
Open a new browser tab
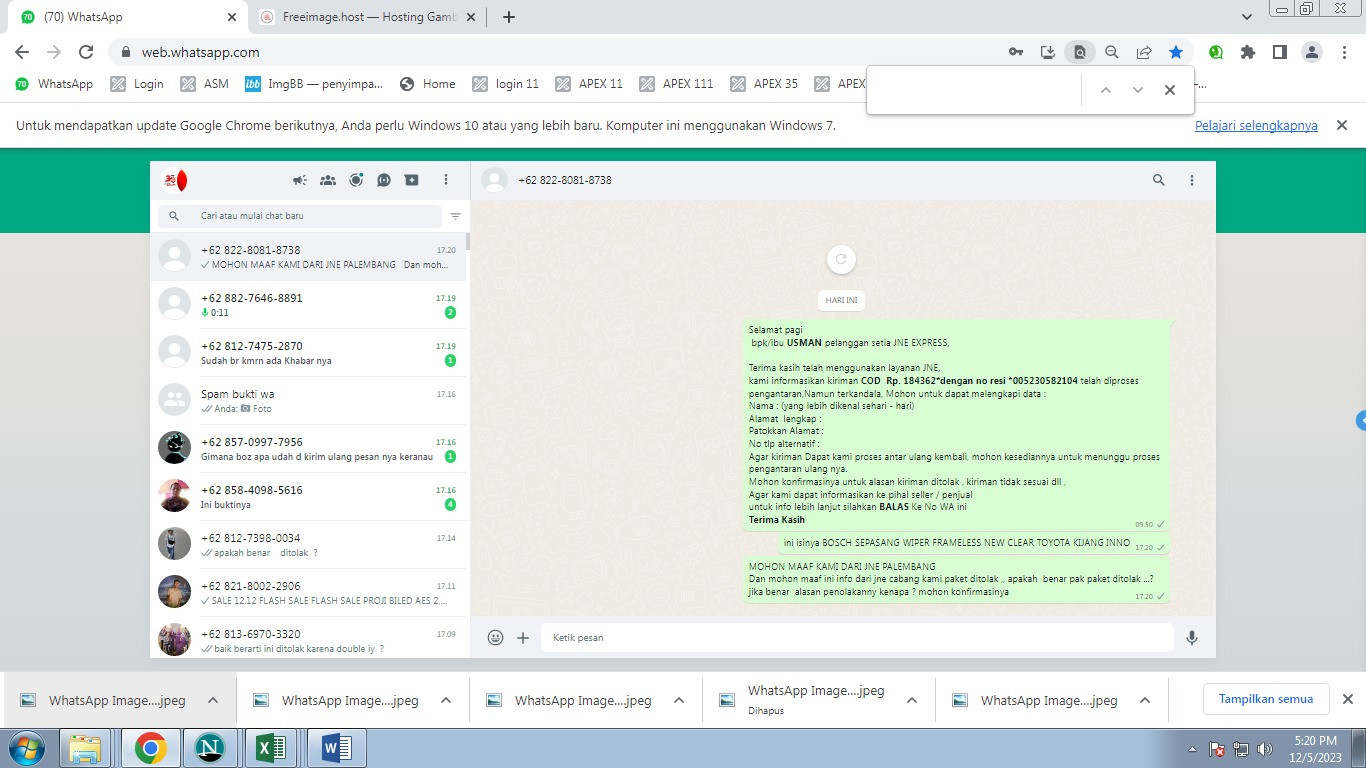point(508,17)
